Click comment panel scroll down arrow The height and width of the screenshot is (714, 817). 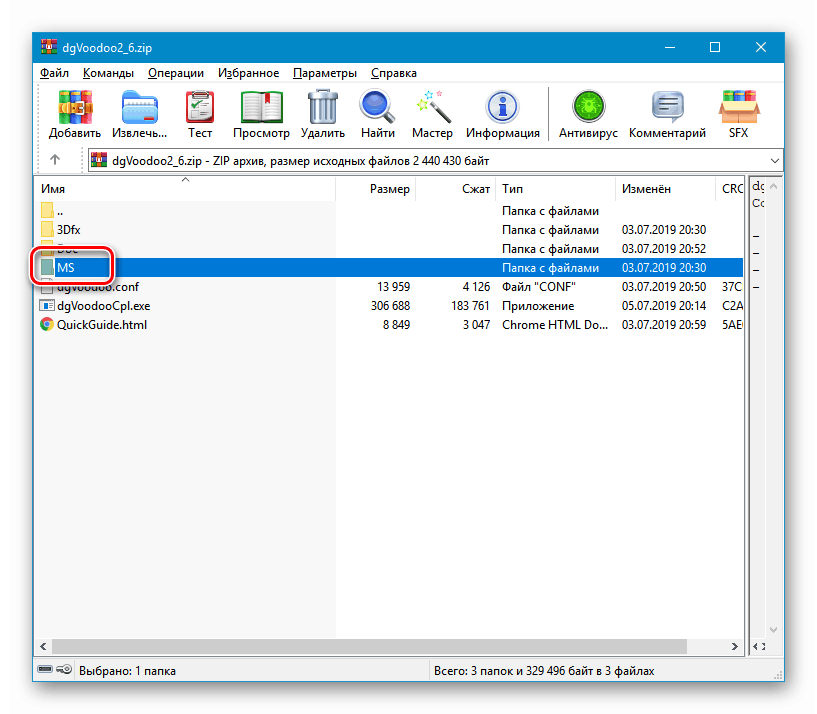click(x=774, y=630)
